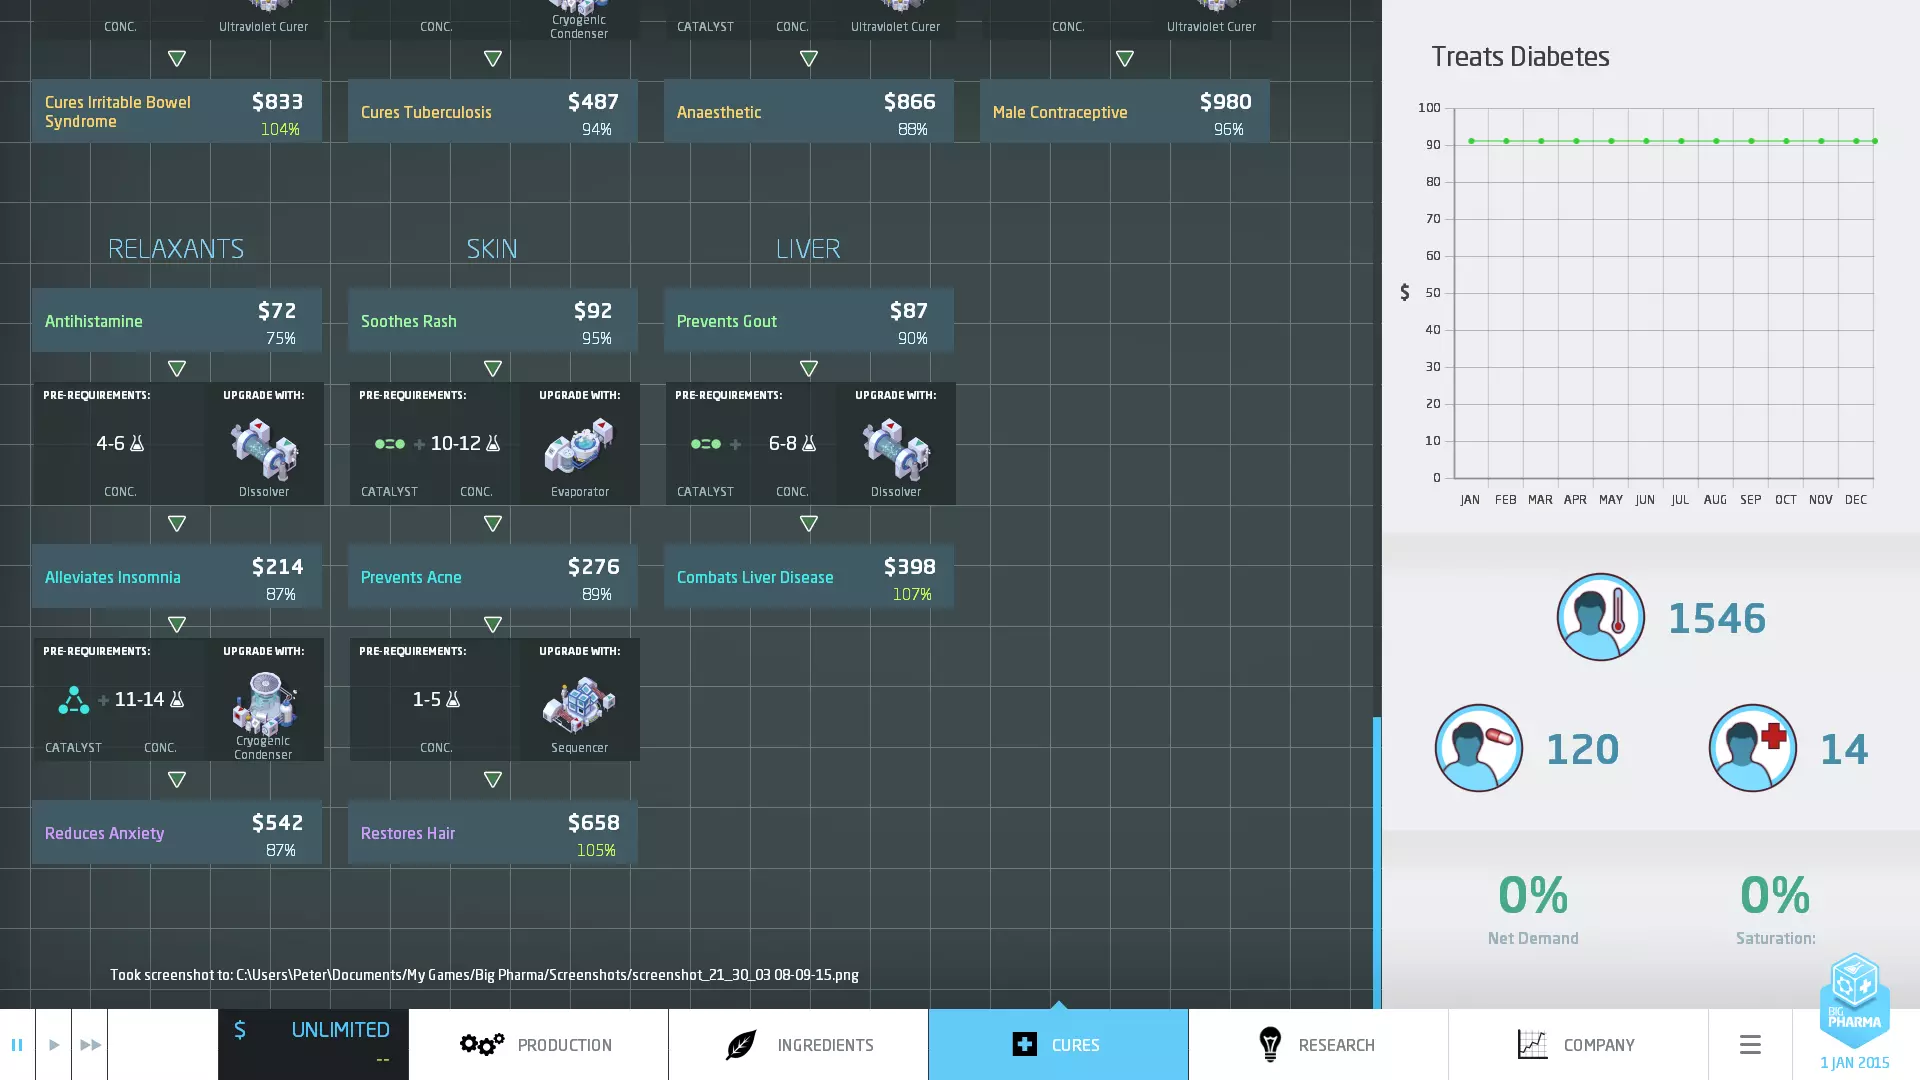Click the Big Pharma logo icon
Screen dimensions: 1920x1080
[1854, 998]
